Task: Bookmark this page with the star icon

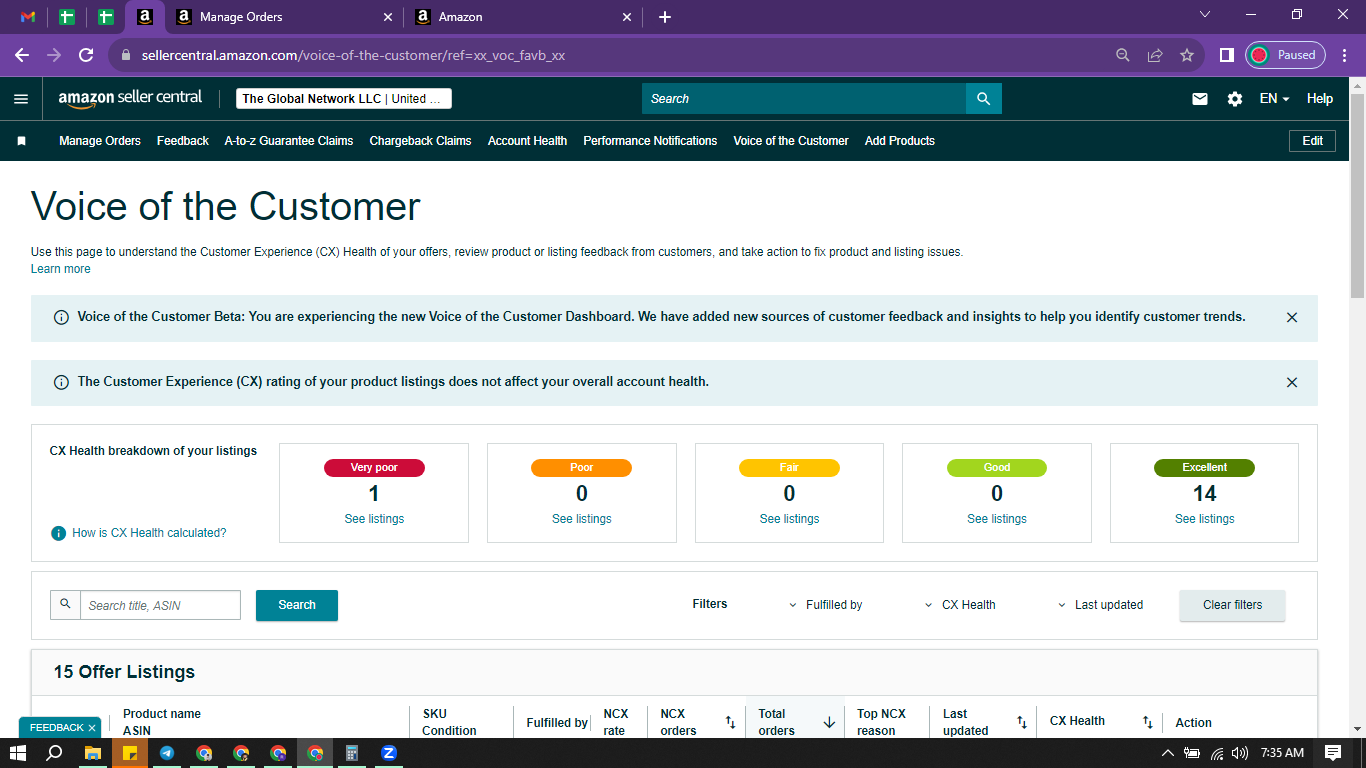Action: [x=1187, y=55]
